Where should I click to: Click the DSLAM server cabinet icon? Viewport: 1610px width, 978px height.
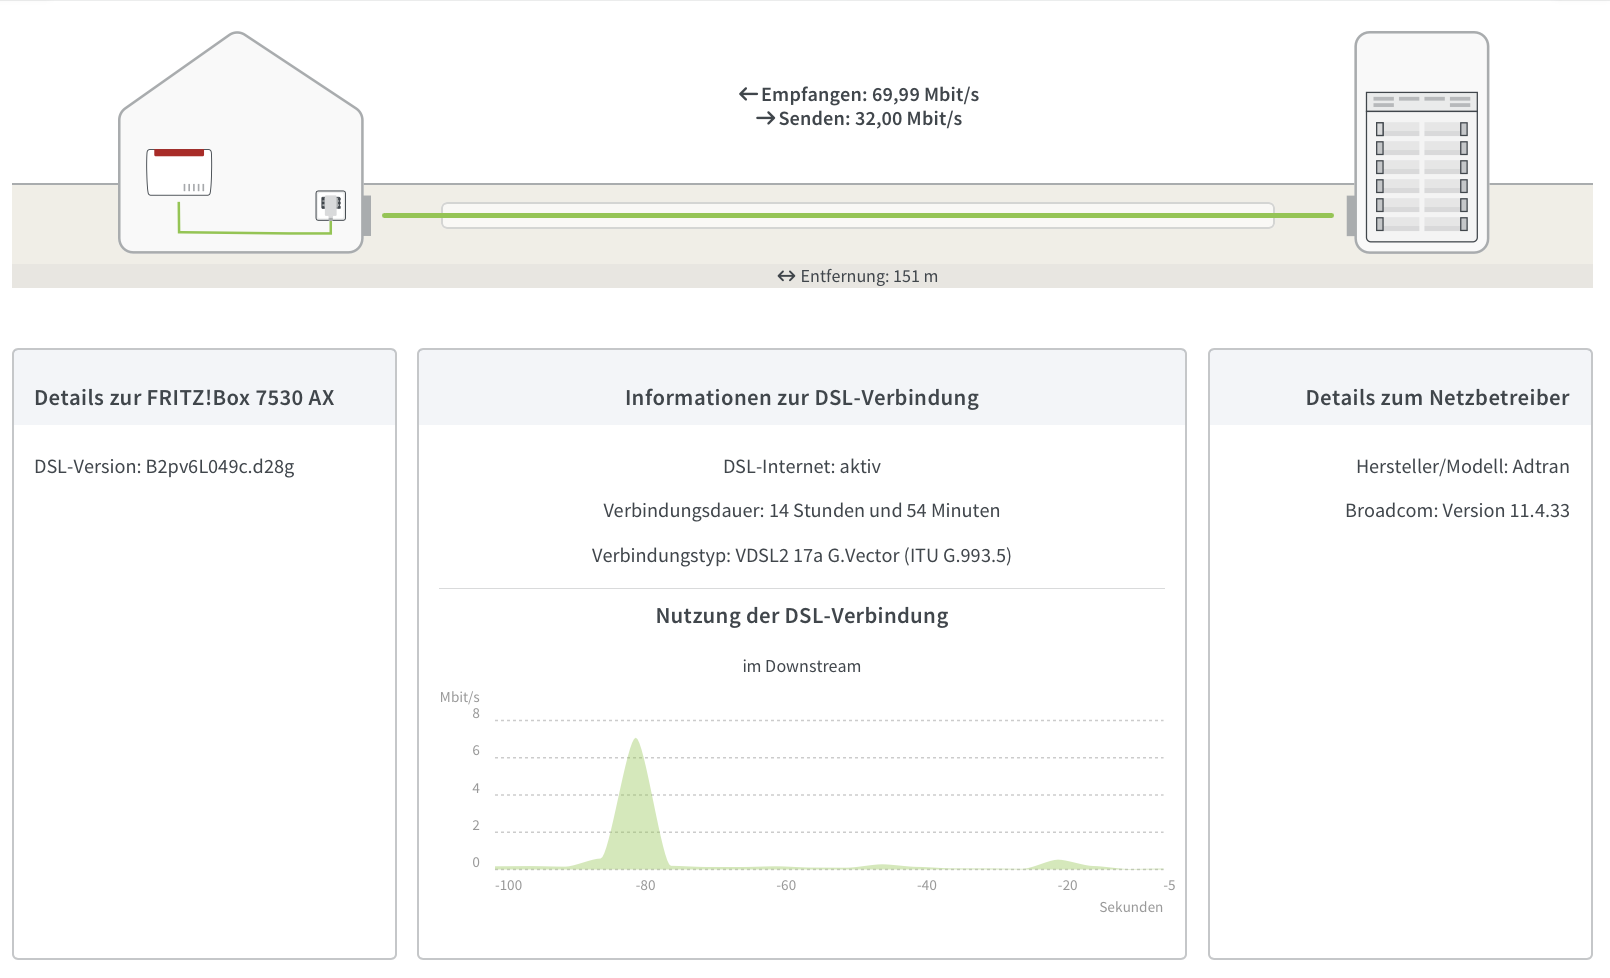[x=1421, y=143]
